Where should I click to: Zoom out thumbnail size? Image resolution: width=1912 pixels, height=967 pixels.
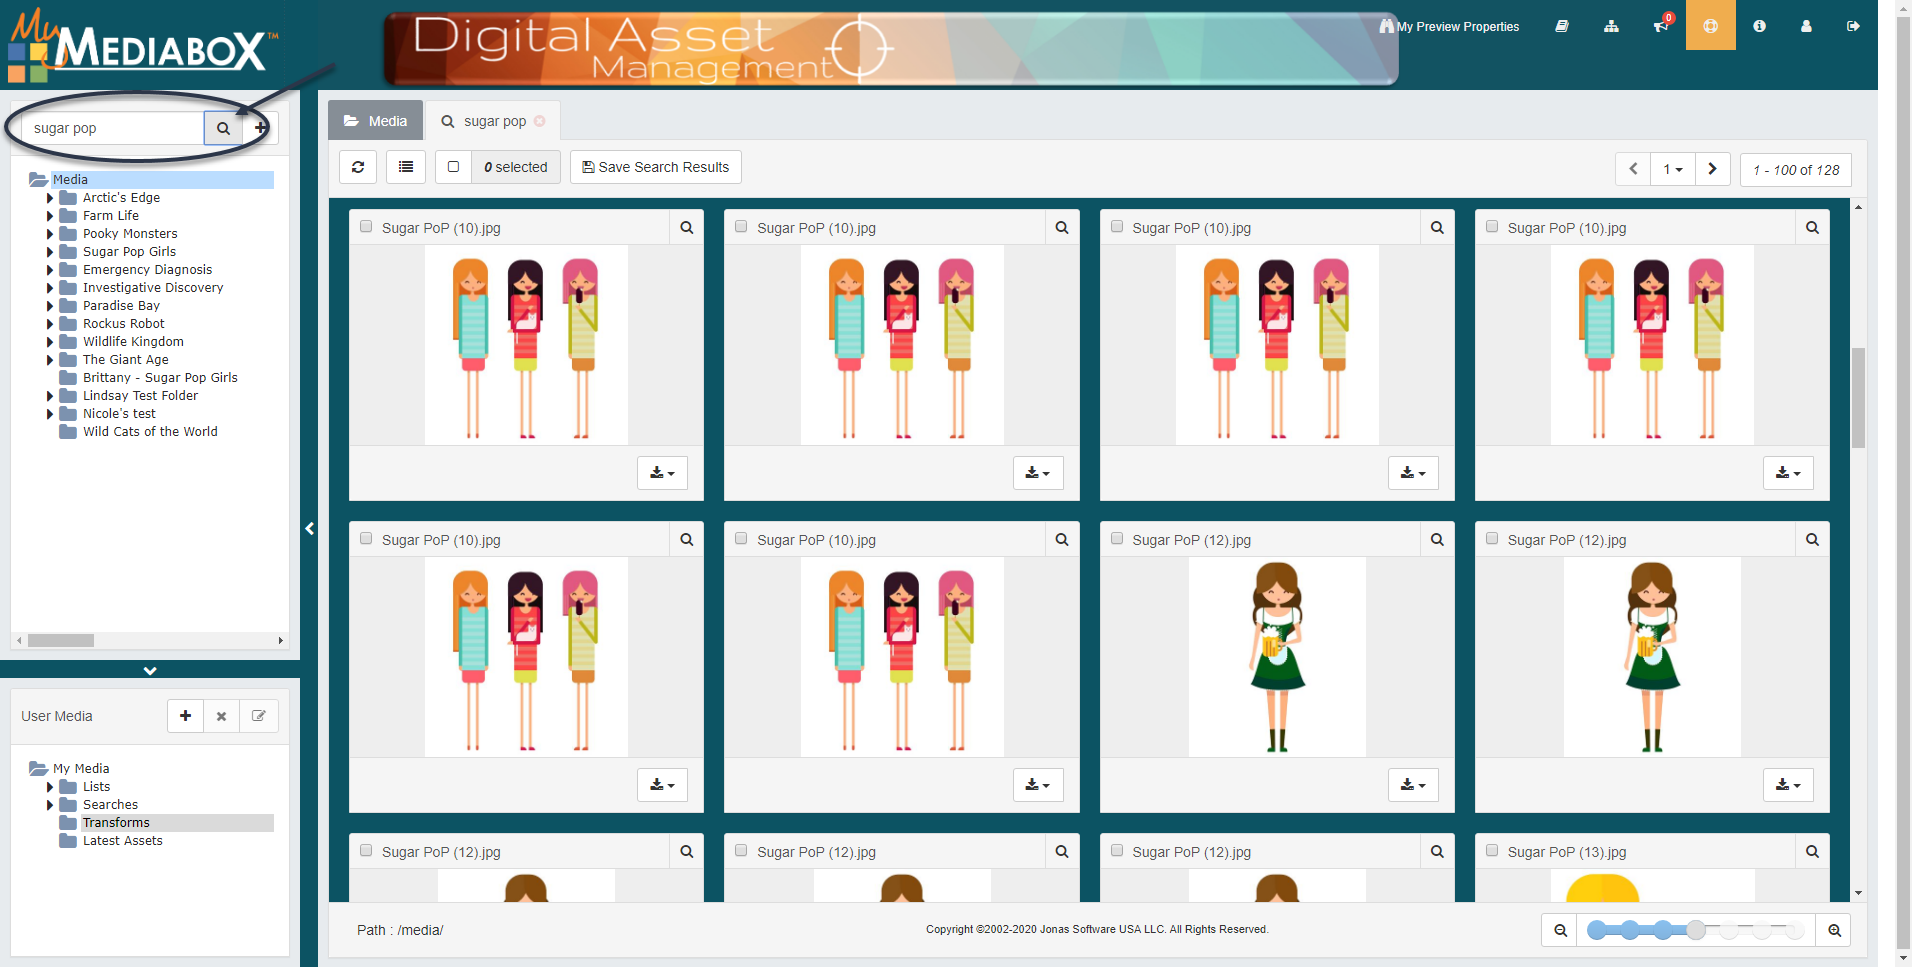pos(1560,930)
